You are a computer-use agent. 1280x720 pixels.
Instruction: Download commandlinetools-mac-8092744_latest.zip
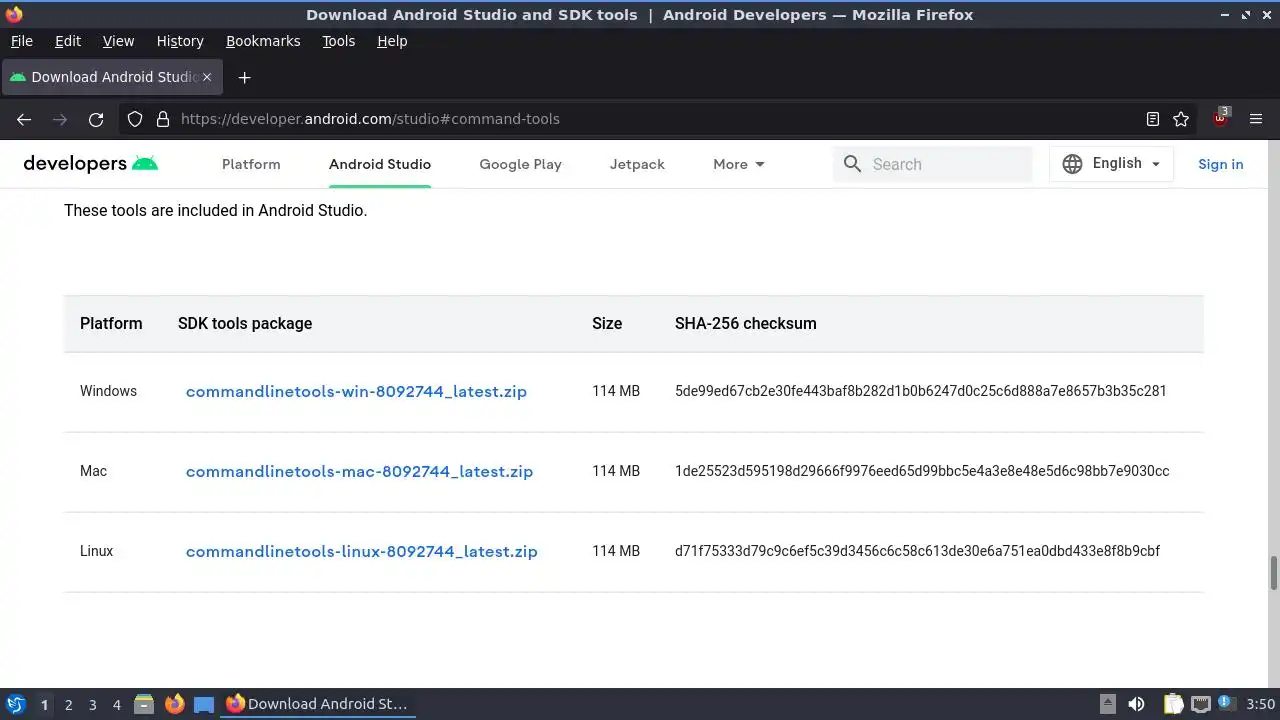tap(359, 471)
